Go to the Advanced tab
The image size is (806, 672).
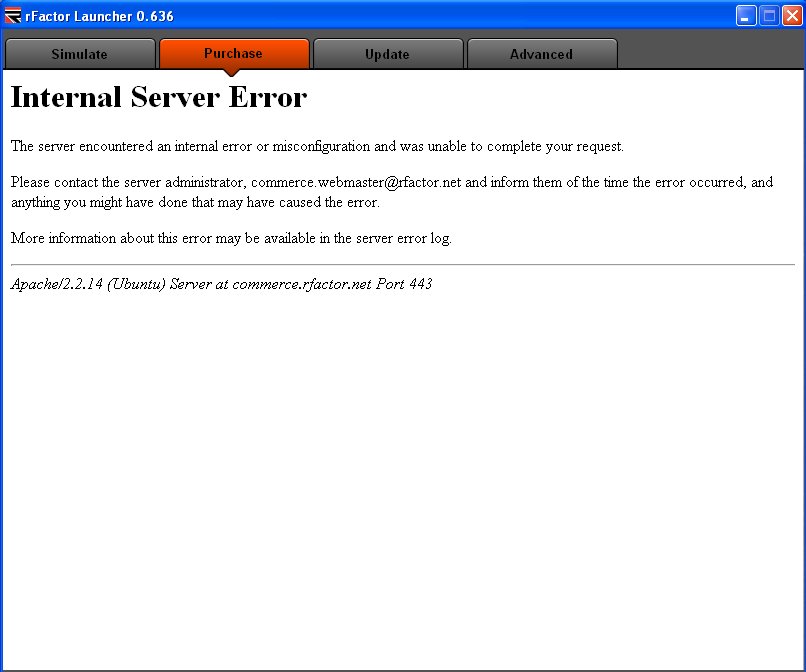541,54
